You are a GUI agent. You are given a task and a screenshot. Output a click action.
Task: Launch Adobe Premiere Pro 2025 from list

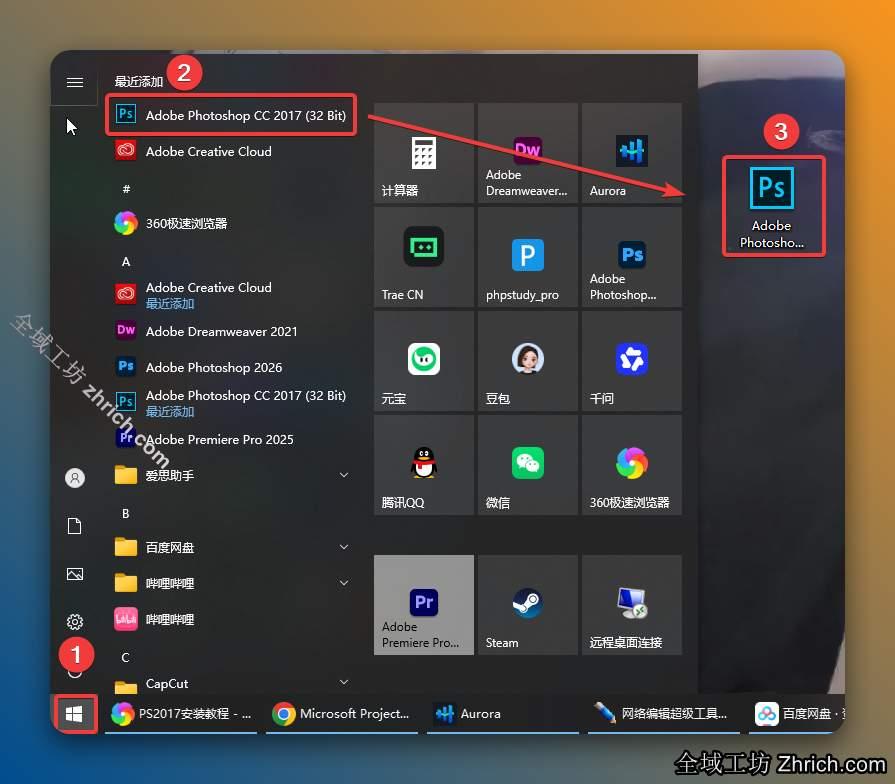coord(231,439)
